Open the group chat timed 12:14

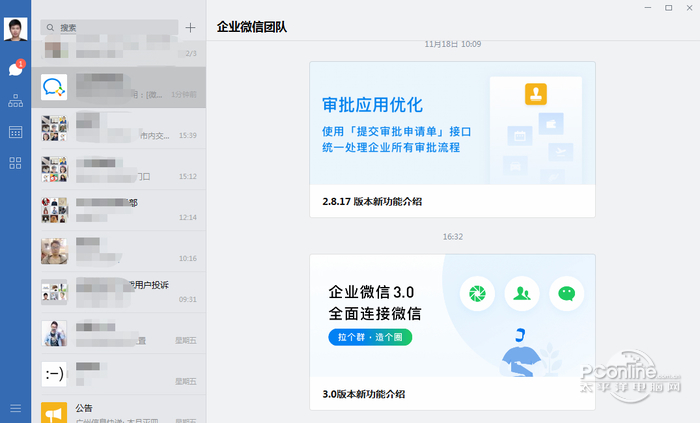pyautogui.click(x=119, y=210)
